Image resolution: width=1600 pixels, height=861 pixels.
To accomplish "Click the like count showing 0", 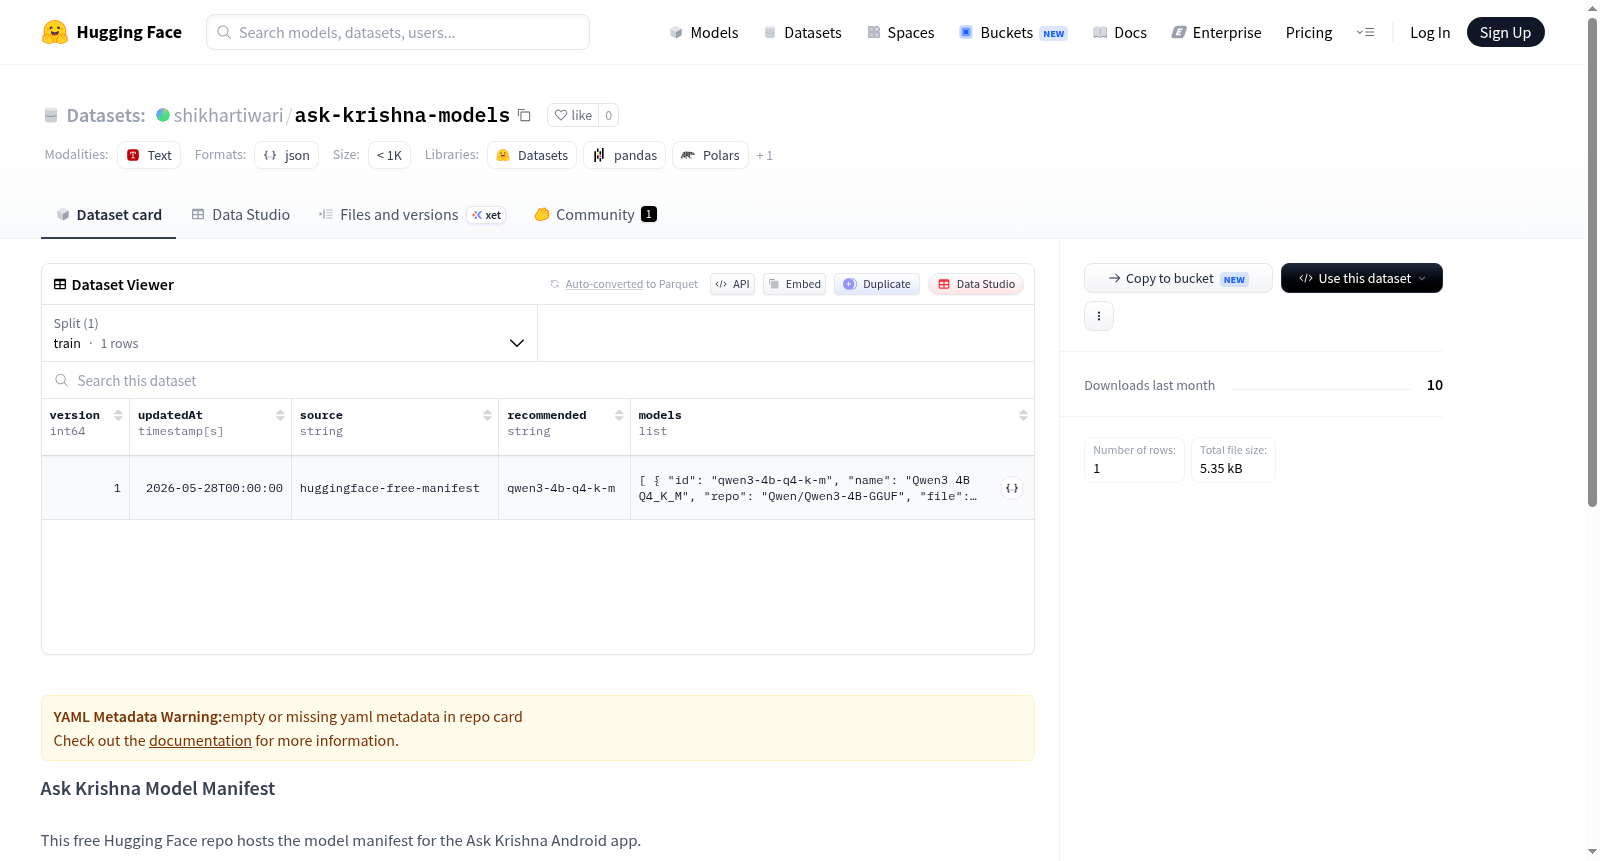I will point(608,115).
